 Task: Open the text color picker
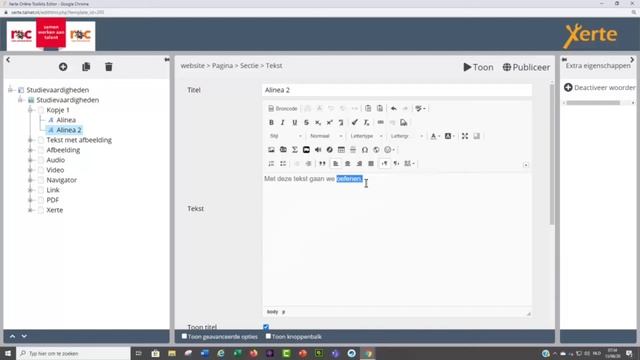(x=435, y=136)
